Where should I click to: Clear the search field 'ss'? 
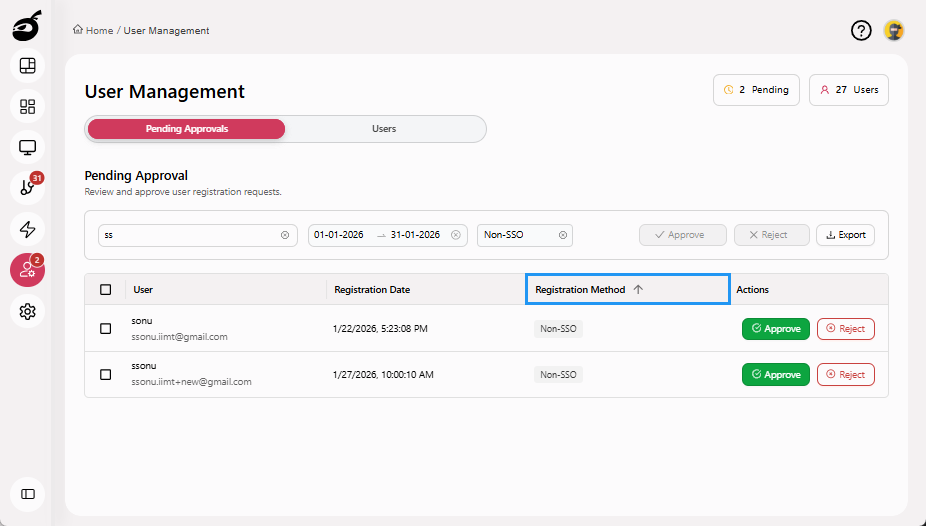[285, 235]
